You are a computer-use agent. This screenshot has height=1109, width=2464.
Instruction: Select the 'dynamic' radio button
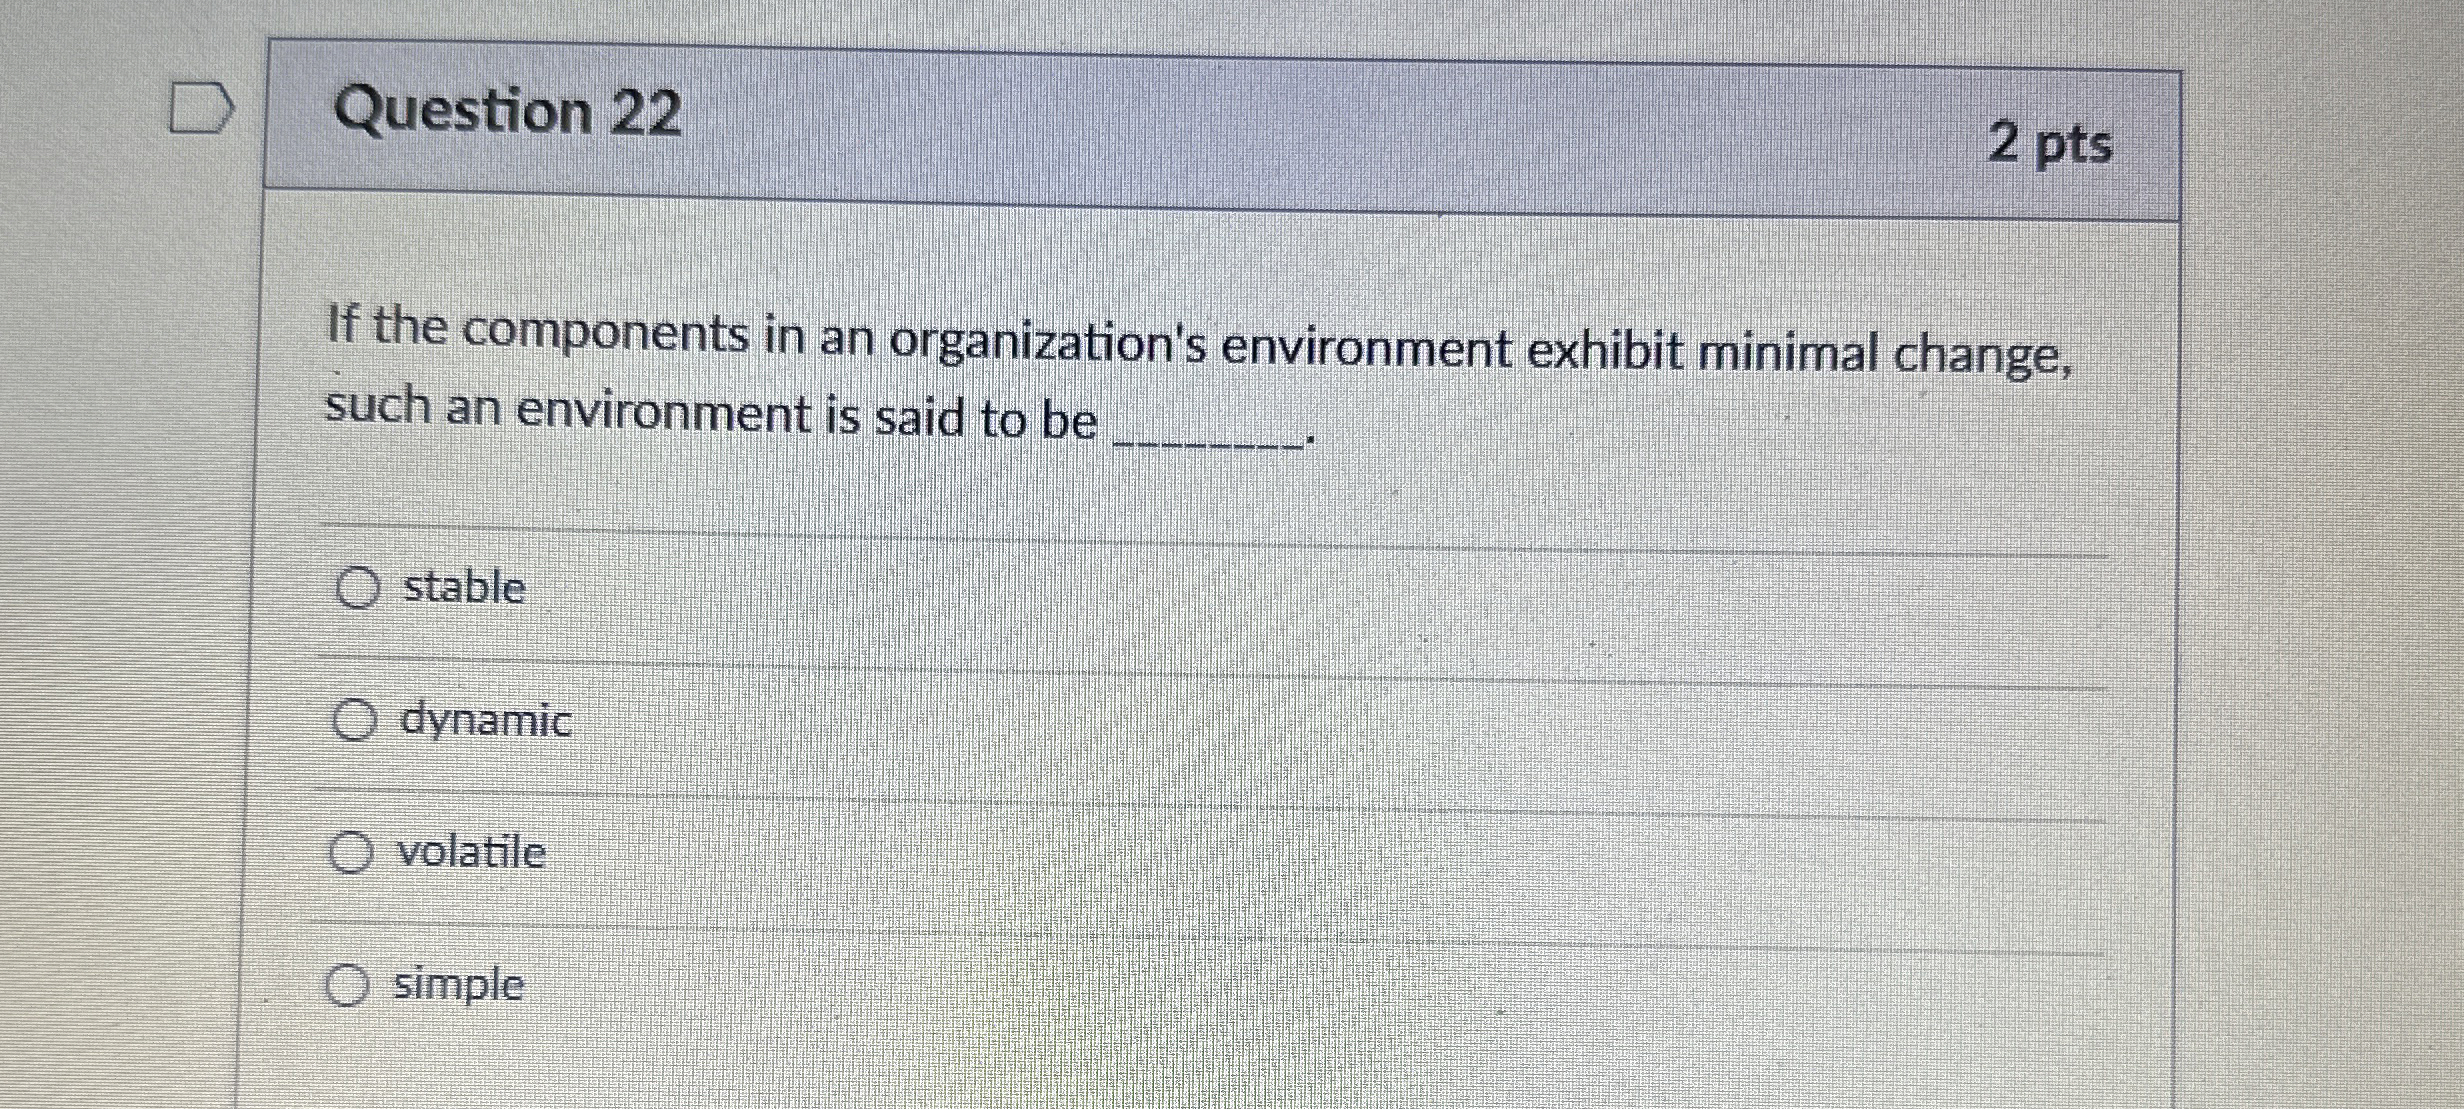pos(356,722)
